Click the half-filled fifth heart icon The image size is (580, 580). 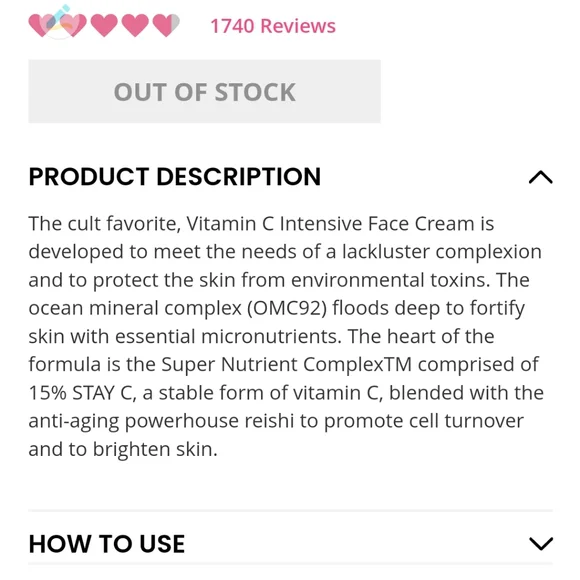[x=166, y=26]
